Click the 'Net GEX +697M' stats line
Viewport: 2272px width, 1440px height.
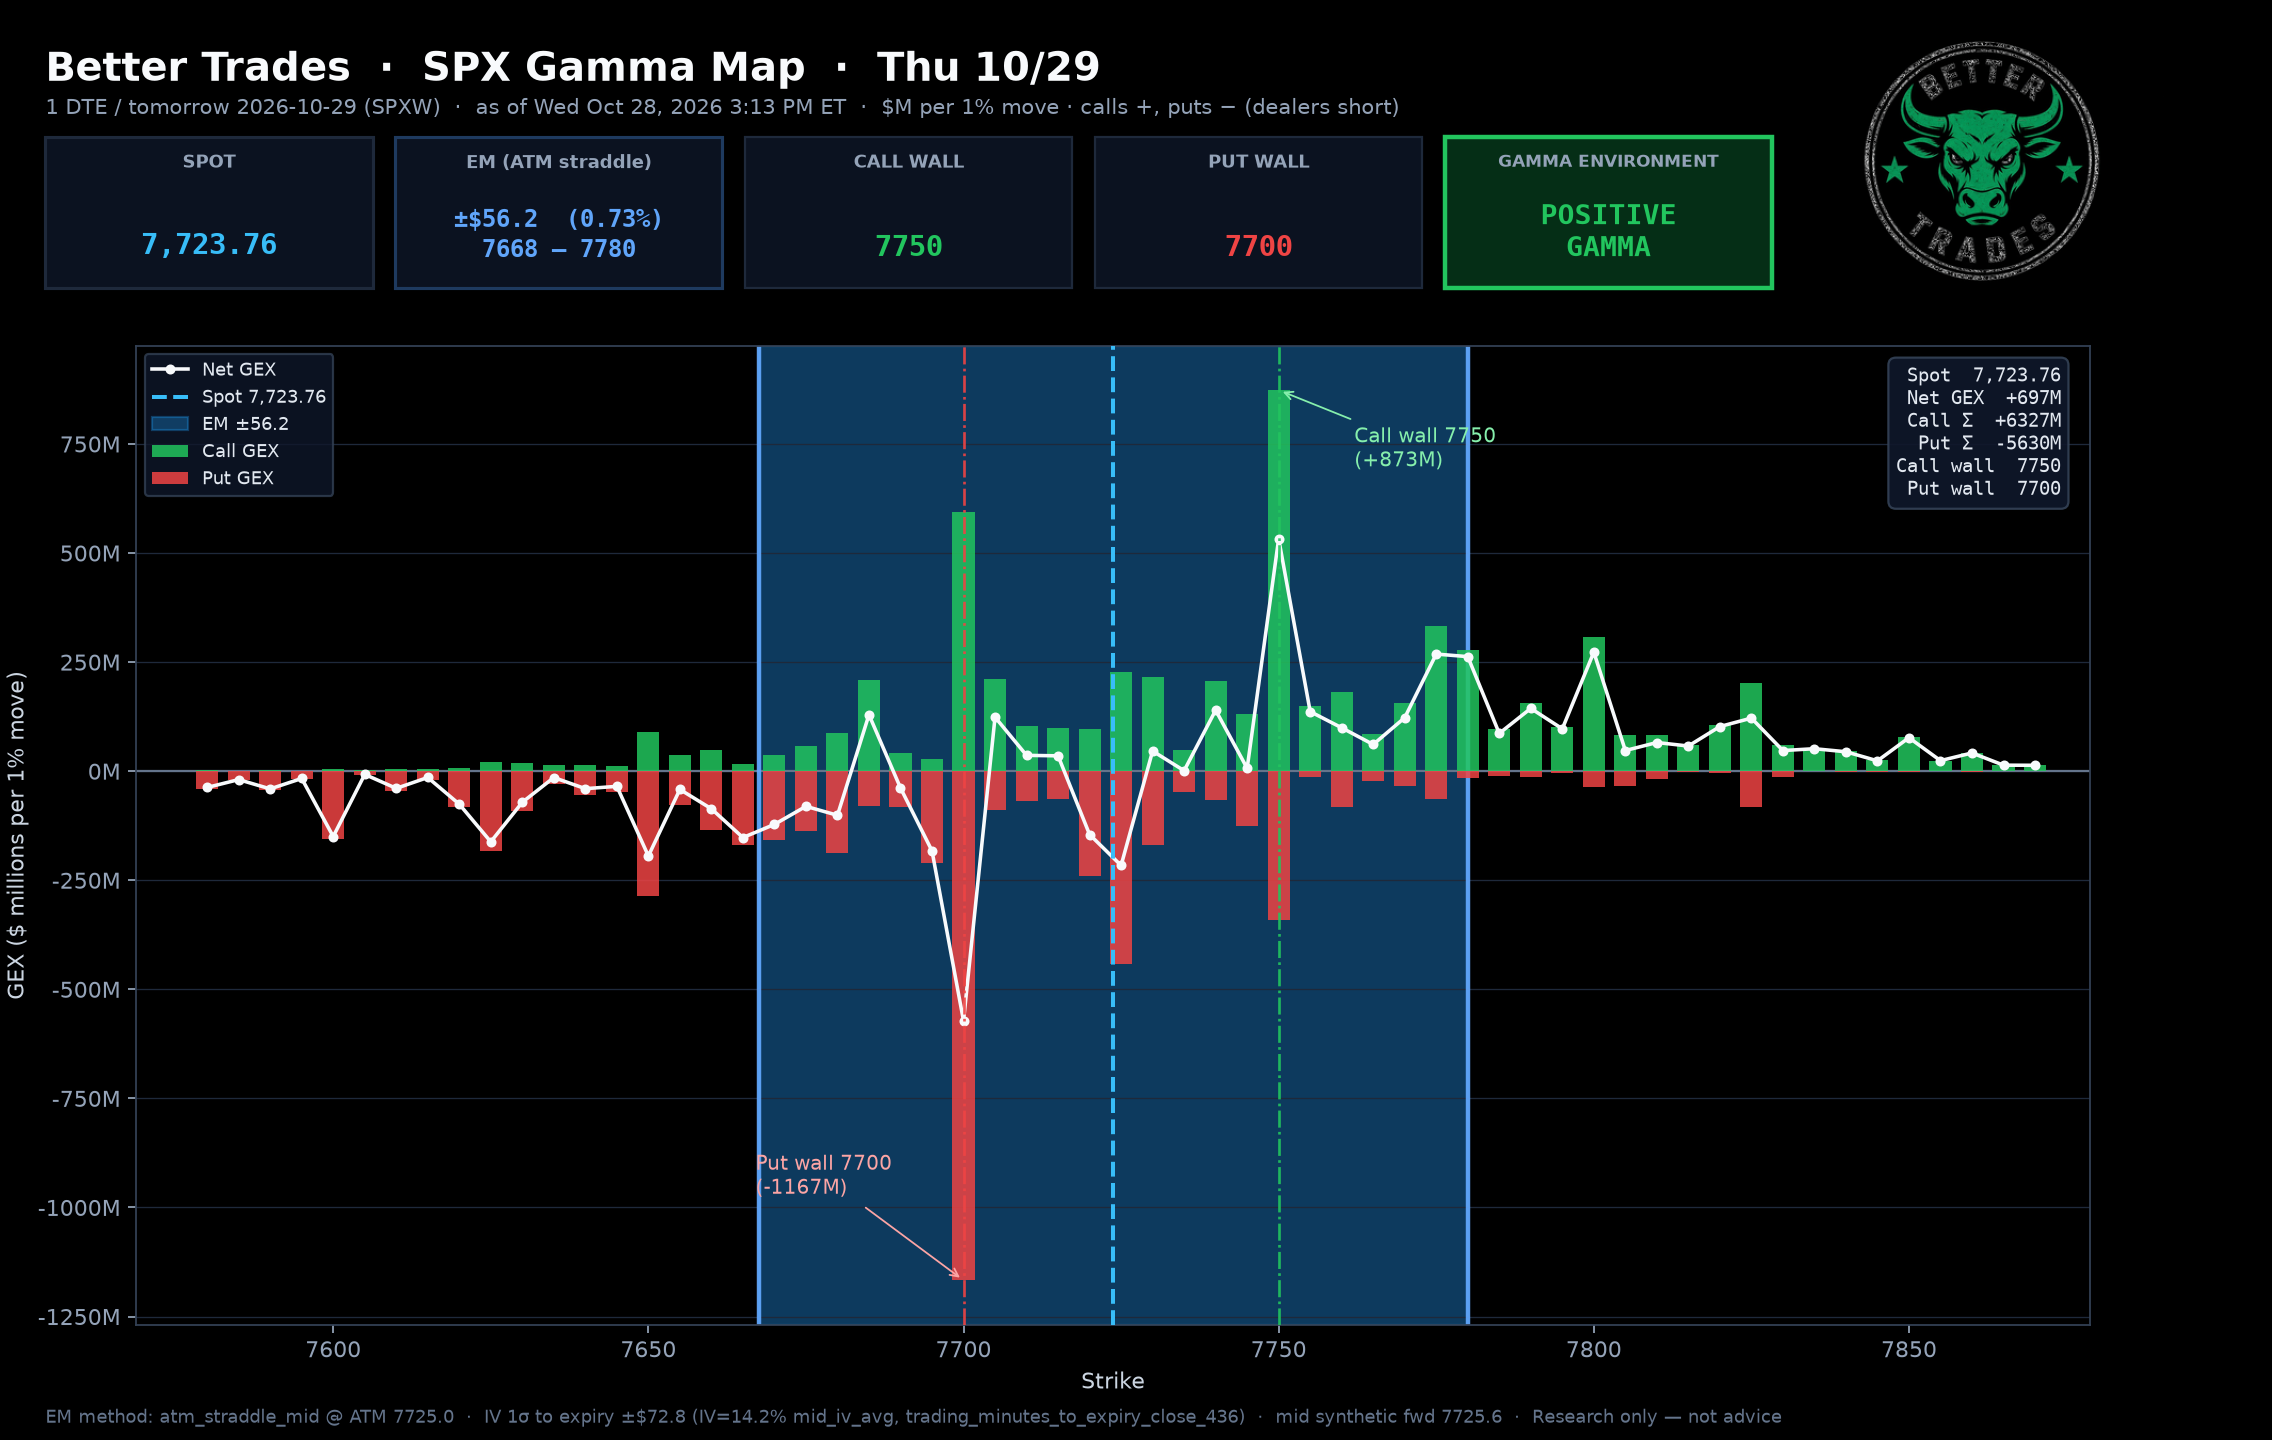(x=1983, y=398)
